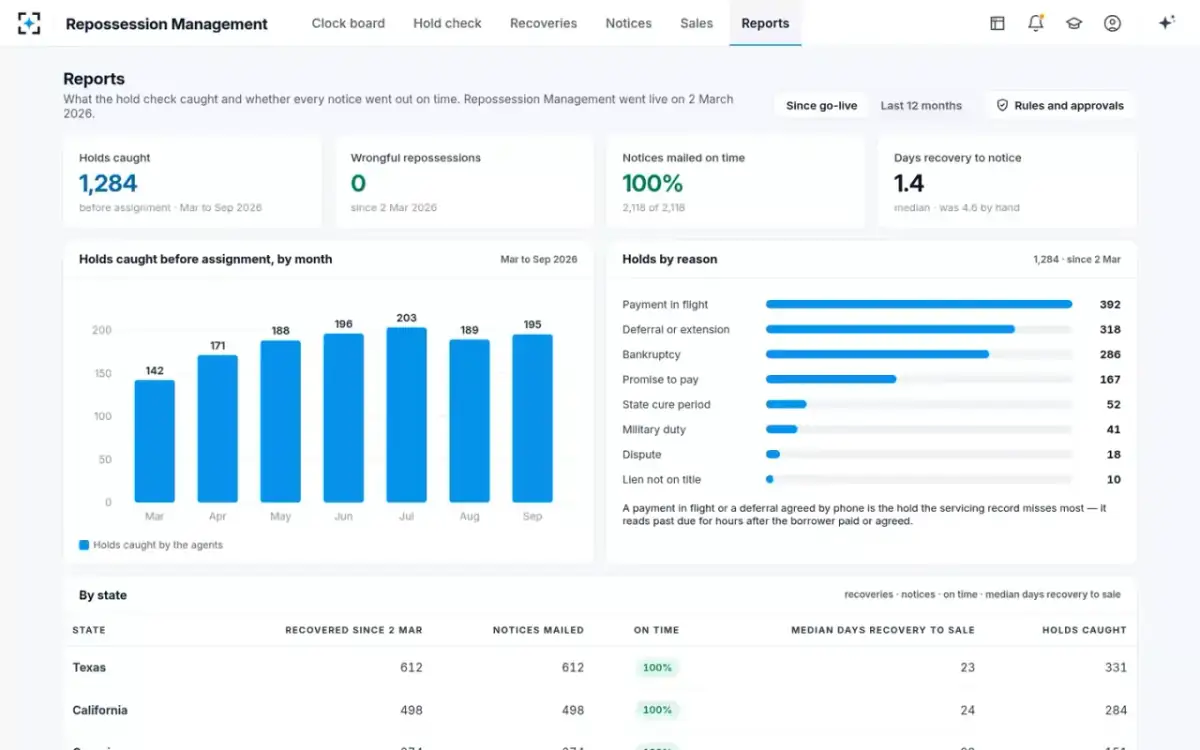1200x750 pixels.
Task: Open the Recoveries tab
Action: click(x=543, y=23)
